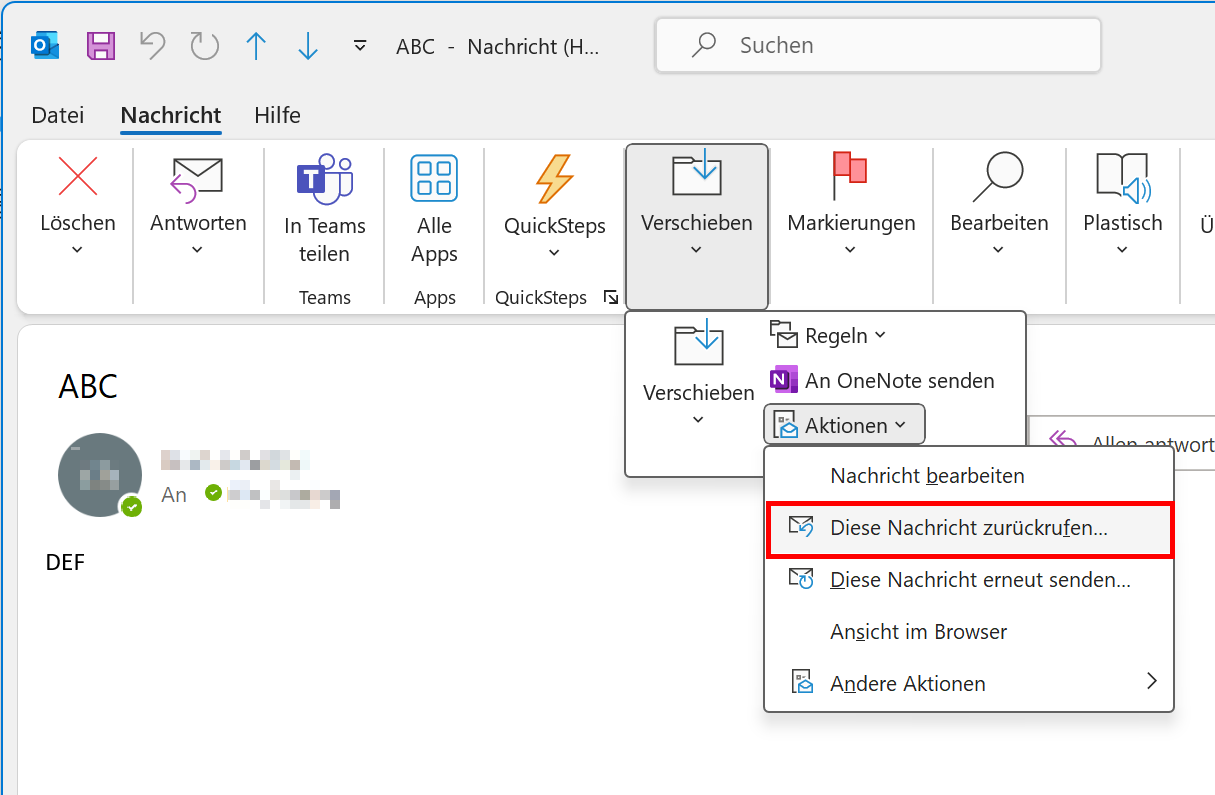The width and height of the screenshot is (1215, 795).
Task: Click the Save disk icon in title bar
Action: [101, 46]
